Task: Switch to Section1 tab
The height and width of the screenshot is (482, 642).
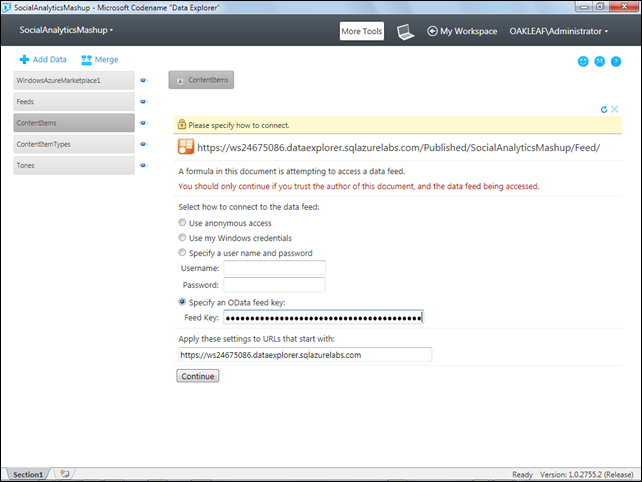Action: click(28, 474)
